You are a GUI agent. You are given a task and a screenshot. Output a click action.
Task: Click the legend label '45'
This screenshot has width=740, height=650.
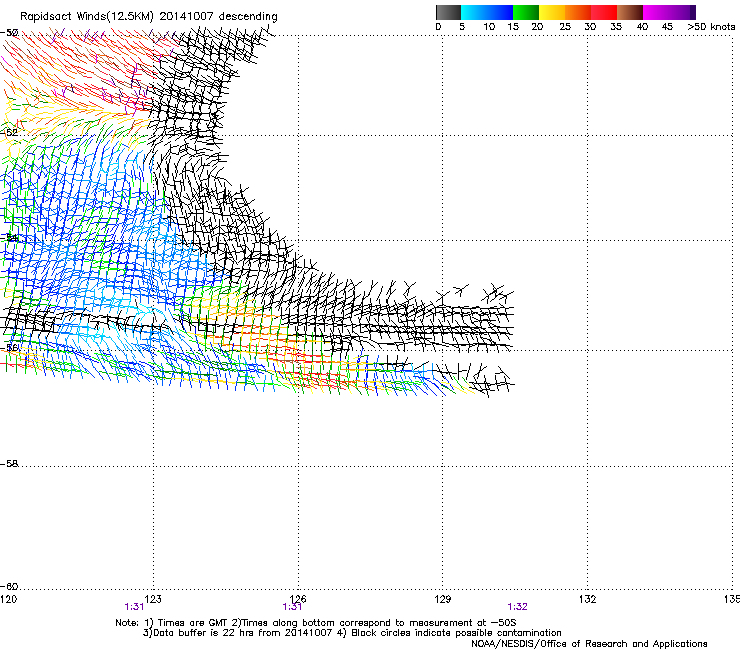(x=667, y=27)
